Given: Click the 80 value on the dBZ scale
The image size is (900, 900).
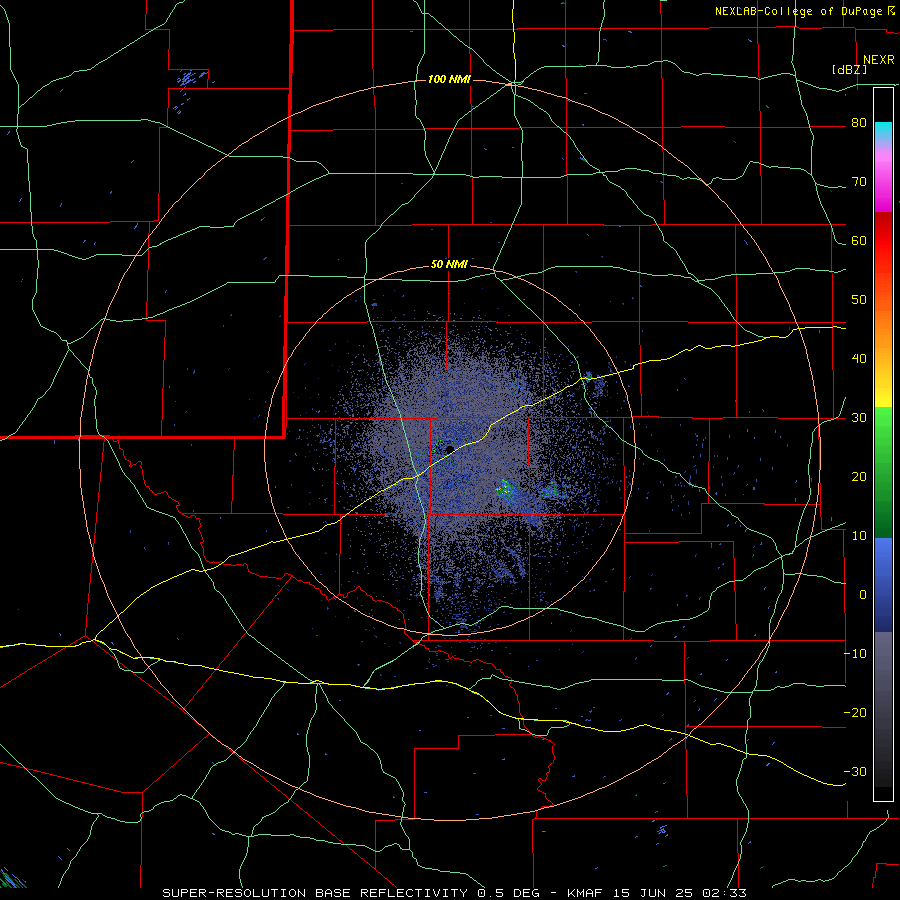Looking at the screenshot, I should click(x=859, y=123).
